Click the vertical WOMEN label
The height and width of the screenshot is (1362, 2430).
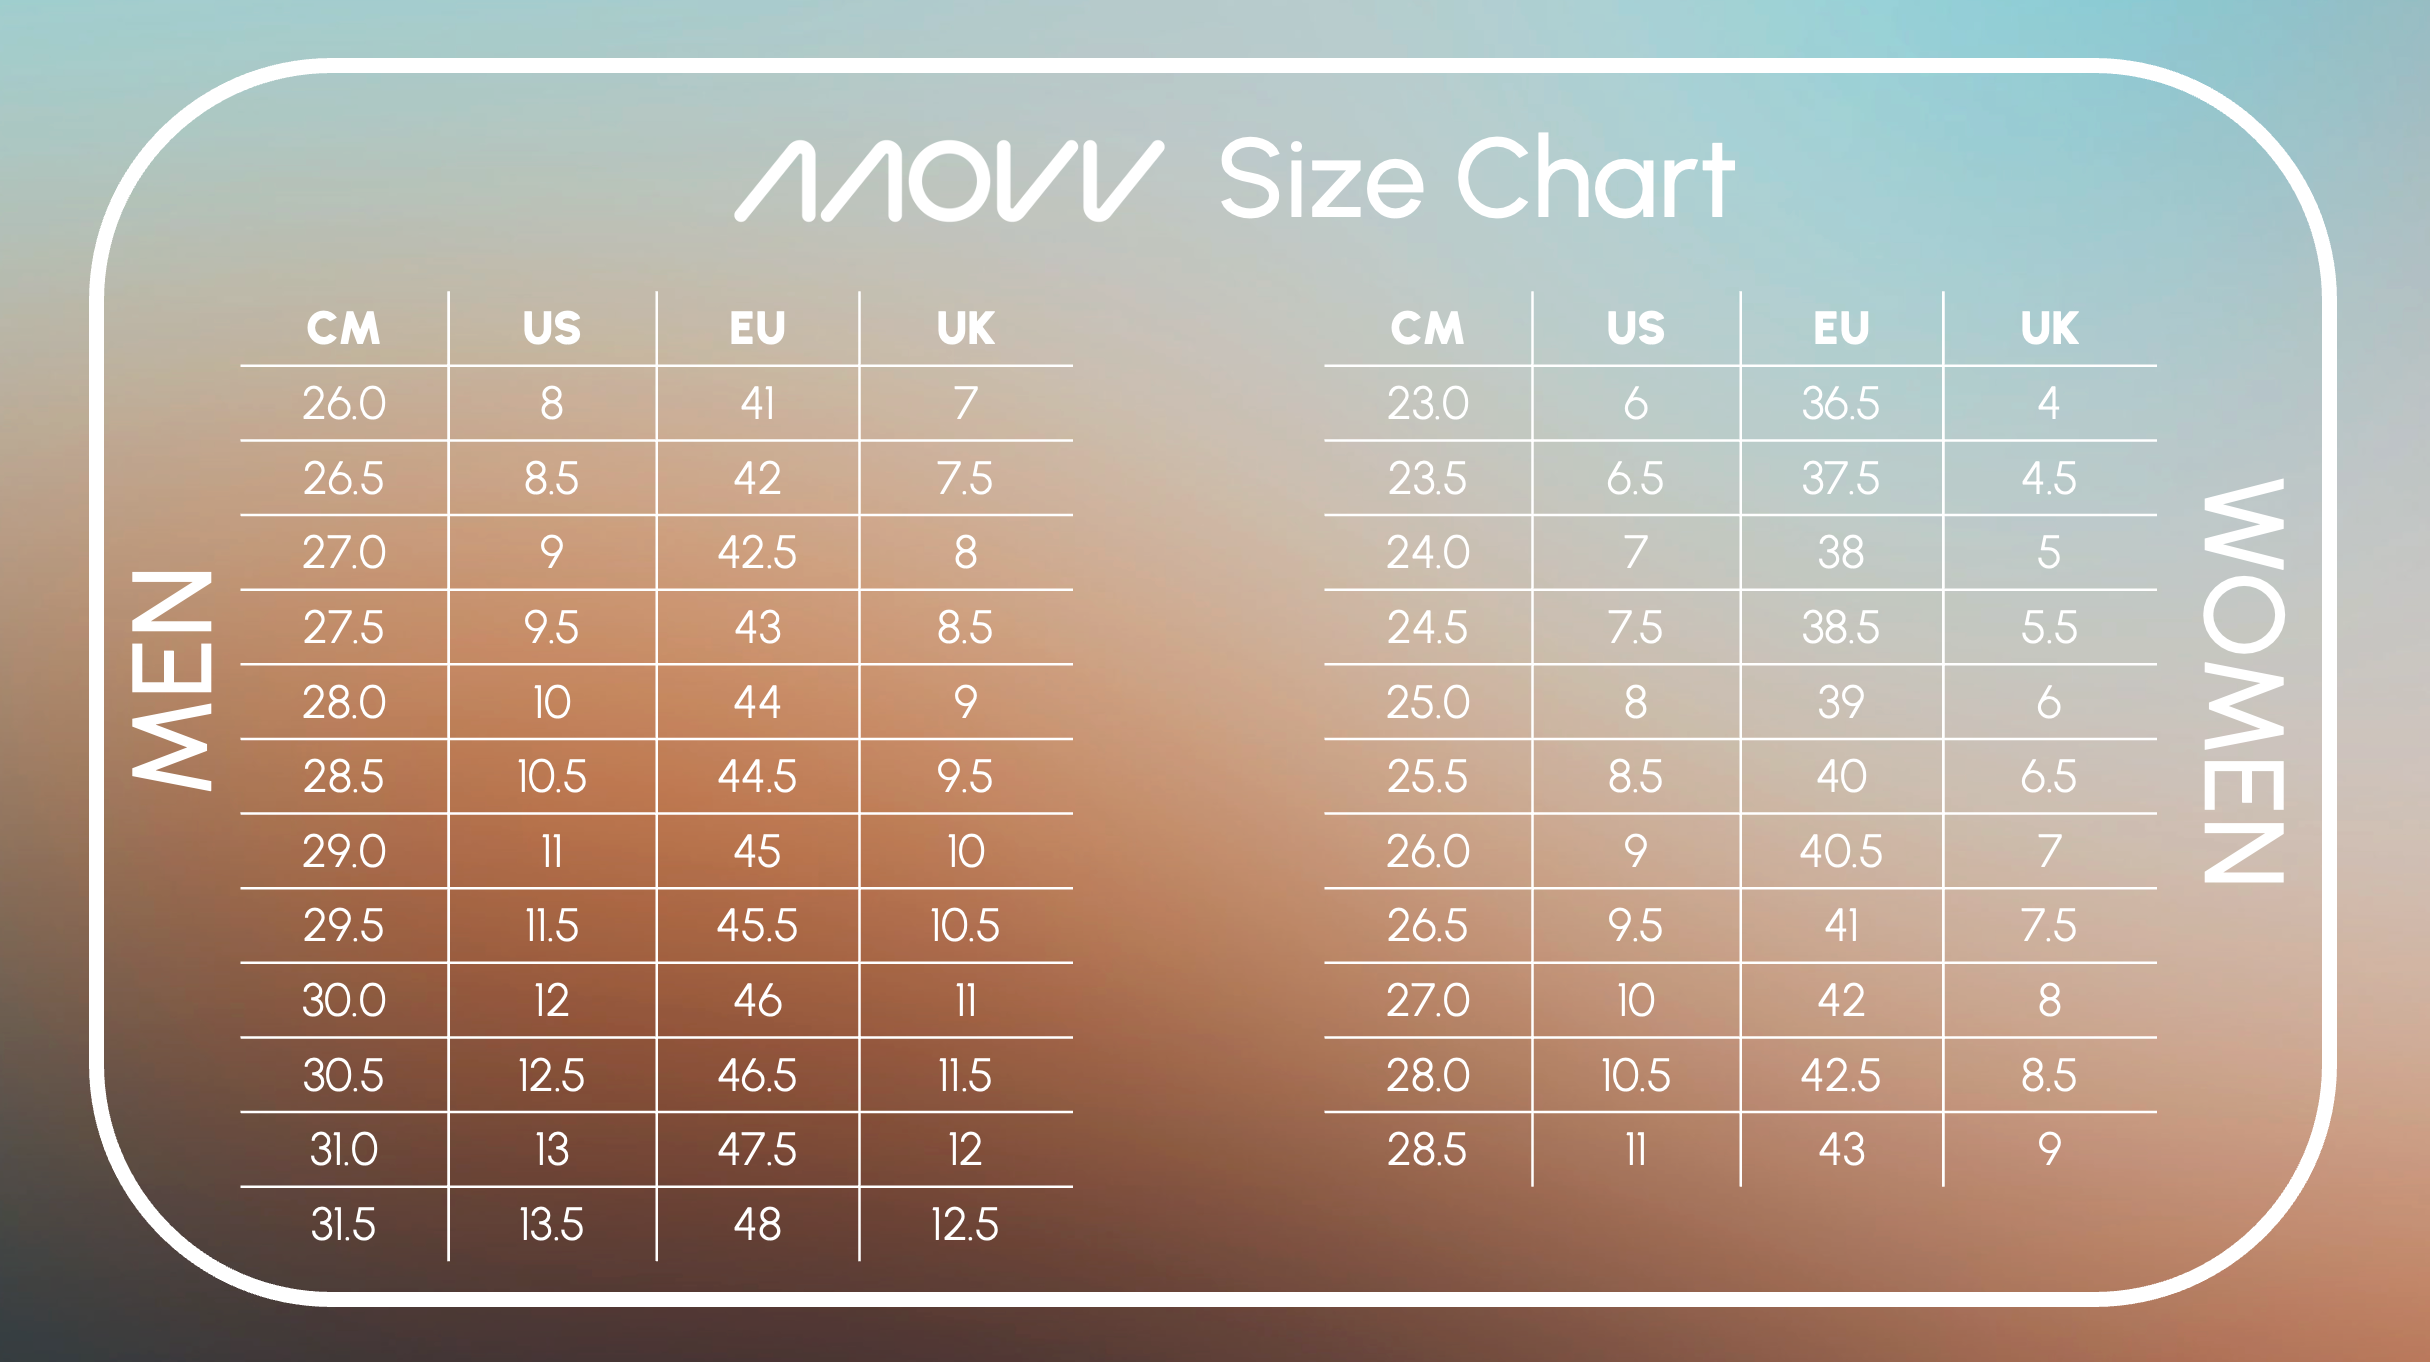tap(2243, 682)
